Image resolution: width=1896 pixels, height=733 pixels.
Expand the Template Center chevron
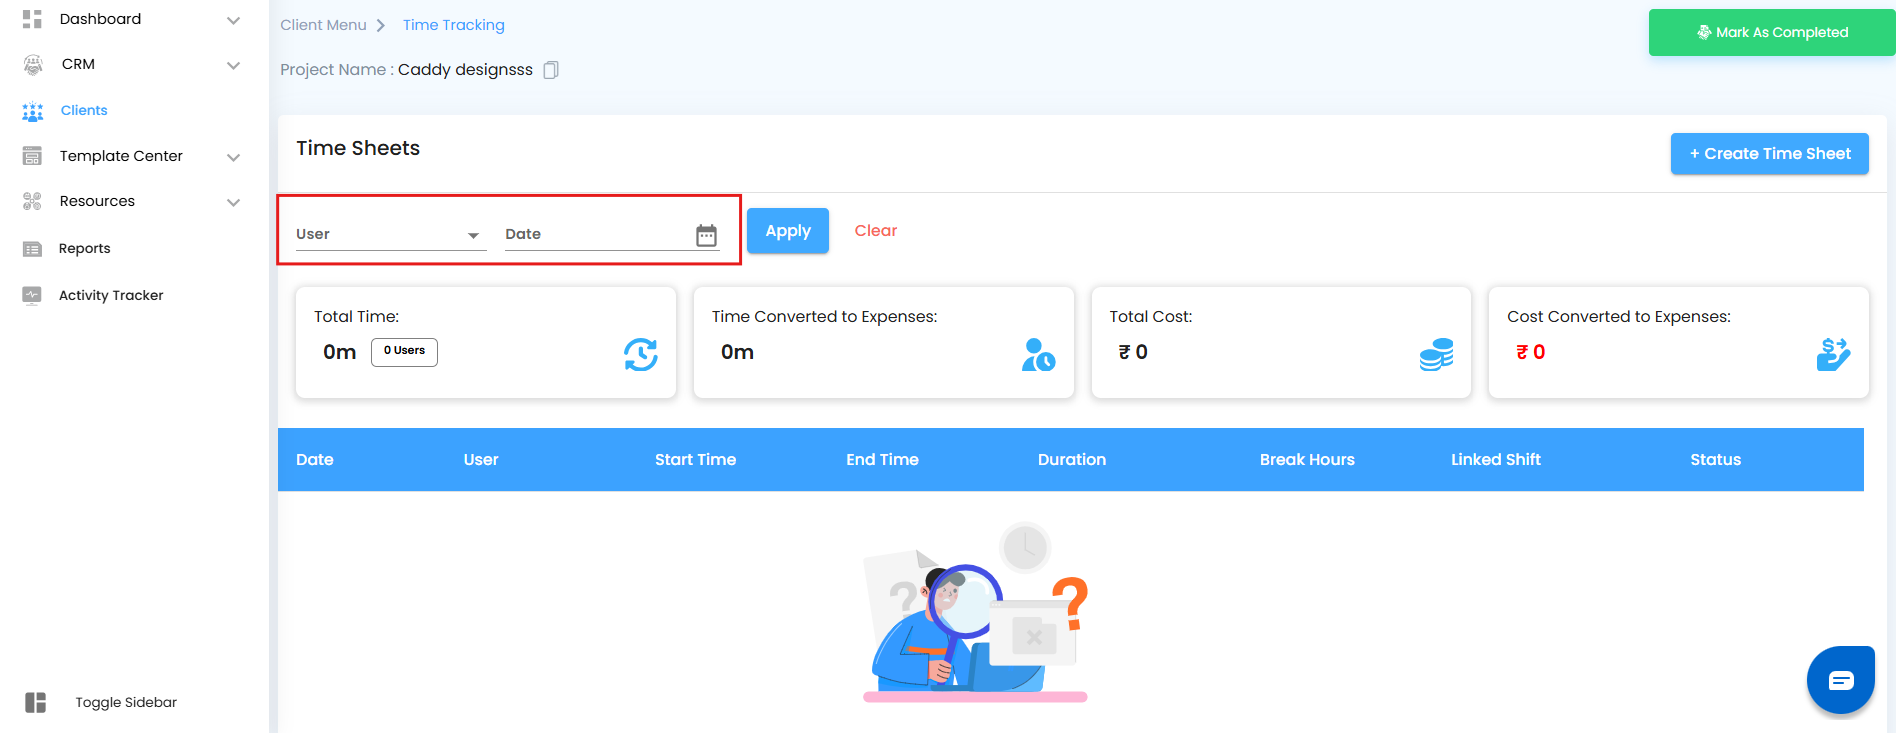[x=233, y=157]
